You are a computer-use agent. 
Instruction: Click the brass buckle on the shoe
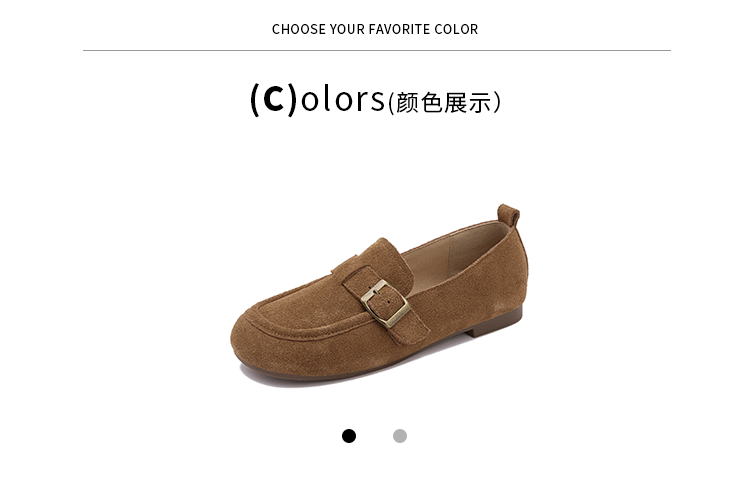point(386,304)
